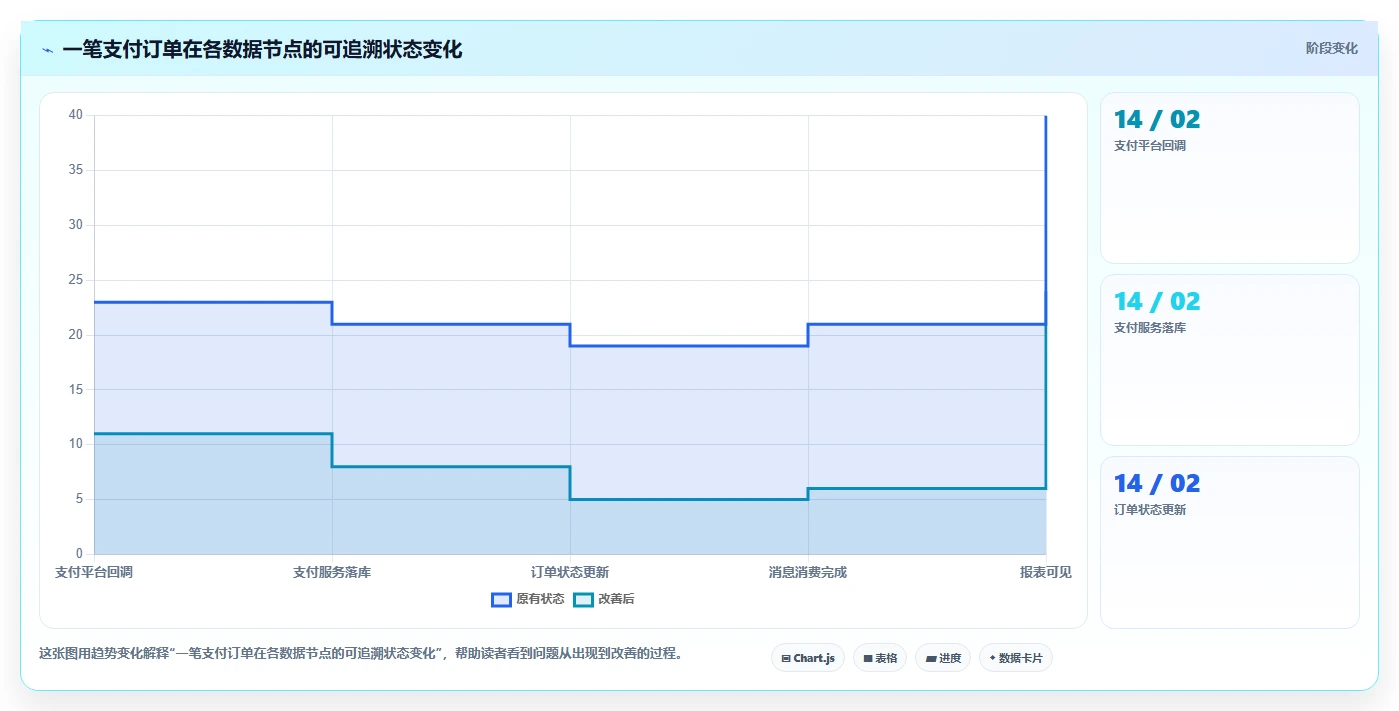The height and width of the screenshot is (711, 1399).
Task: Open the 支付平台回调 data card
Action: click(x=1230, y=178)
